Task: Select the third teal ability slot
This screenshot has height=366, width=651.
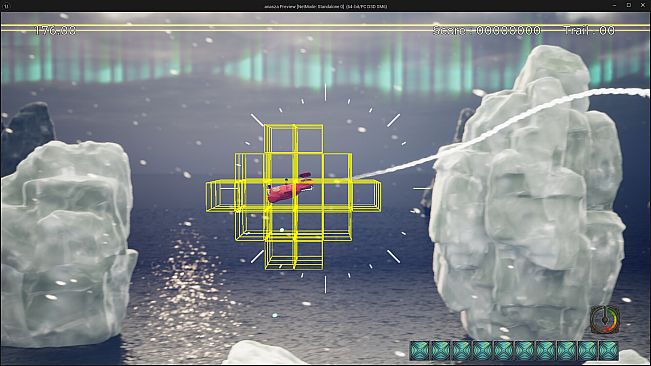Action: (462, 351)
